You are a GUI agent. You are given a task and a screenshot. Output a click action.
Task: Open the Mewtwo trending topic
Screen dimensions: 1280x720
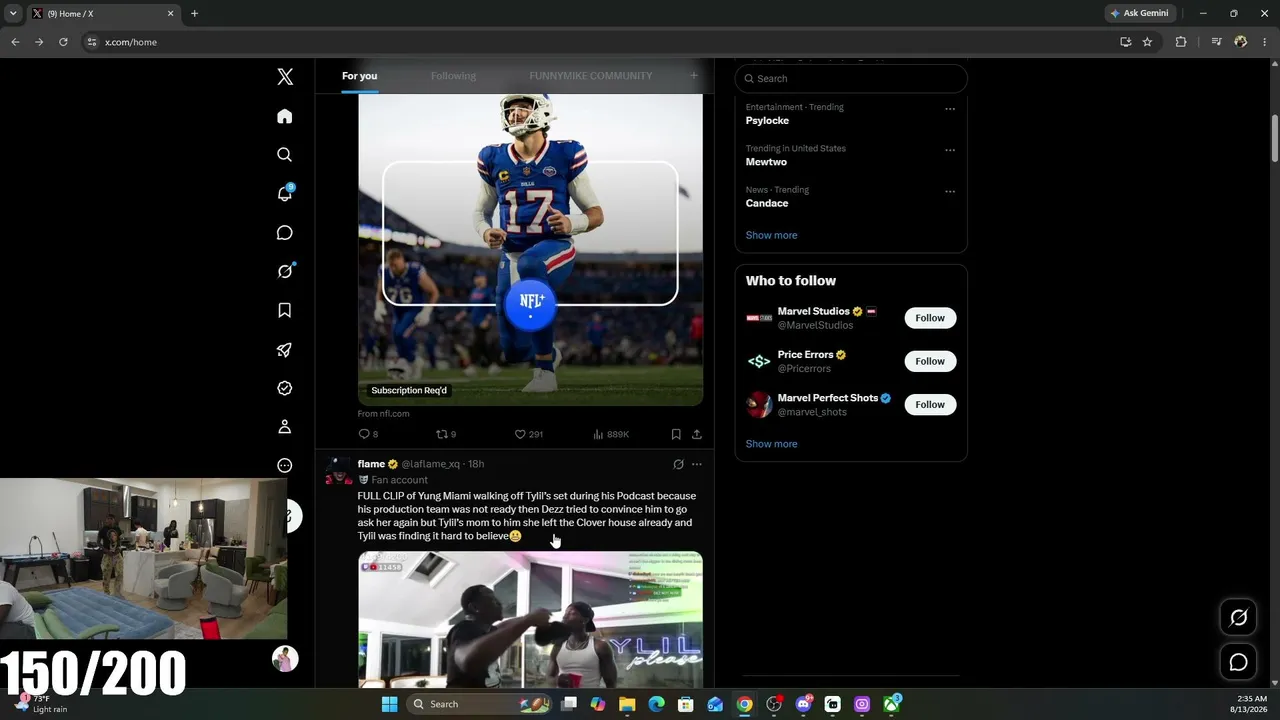[x=766, y=162]
